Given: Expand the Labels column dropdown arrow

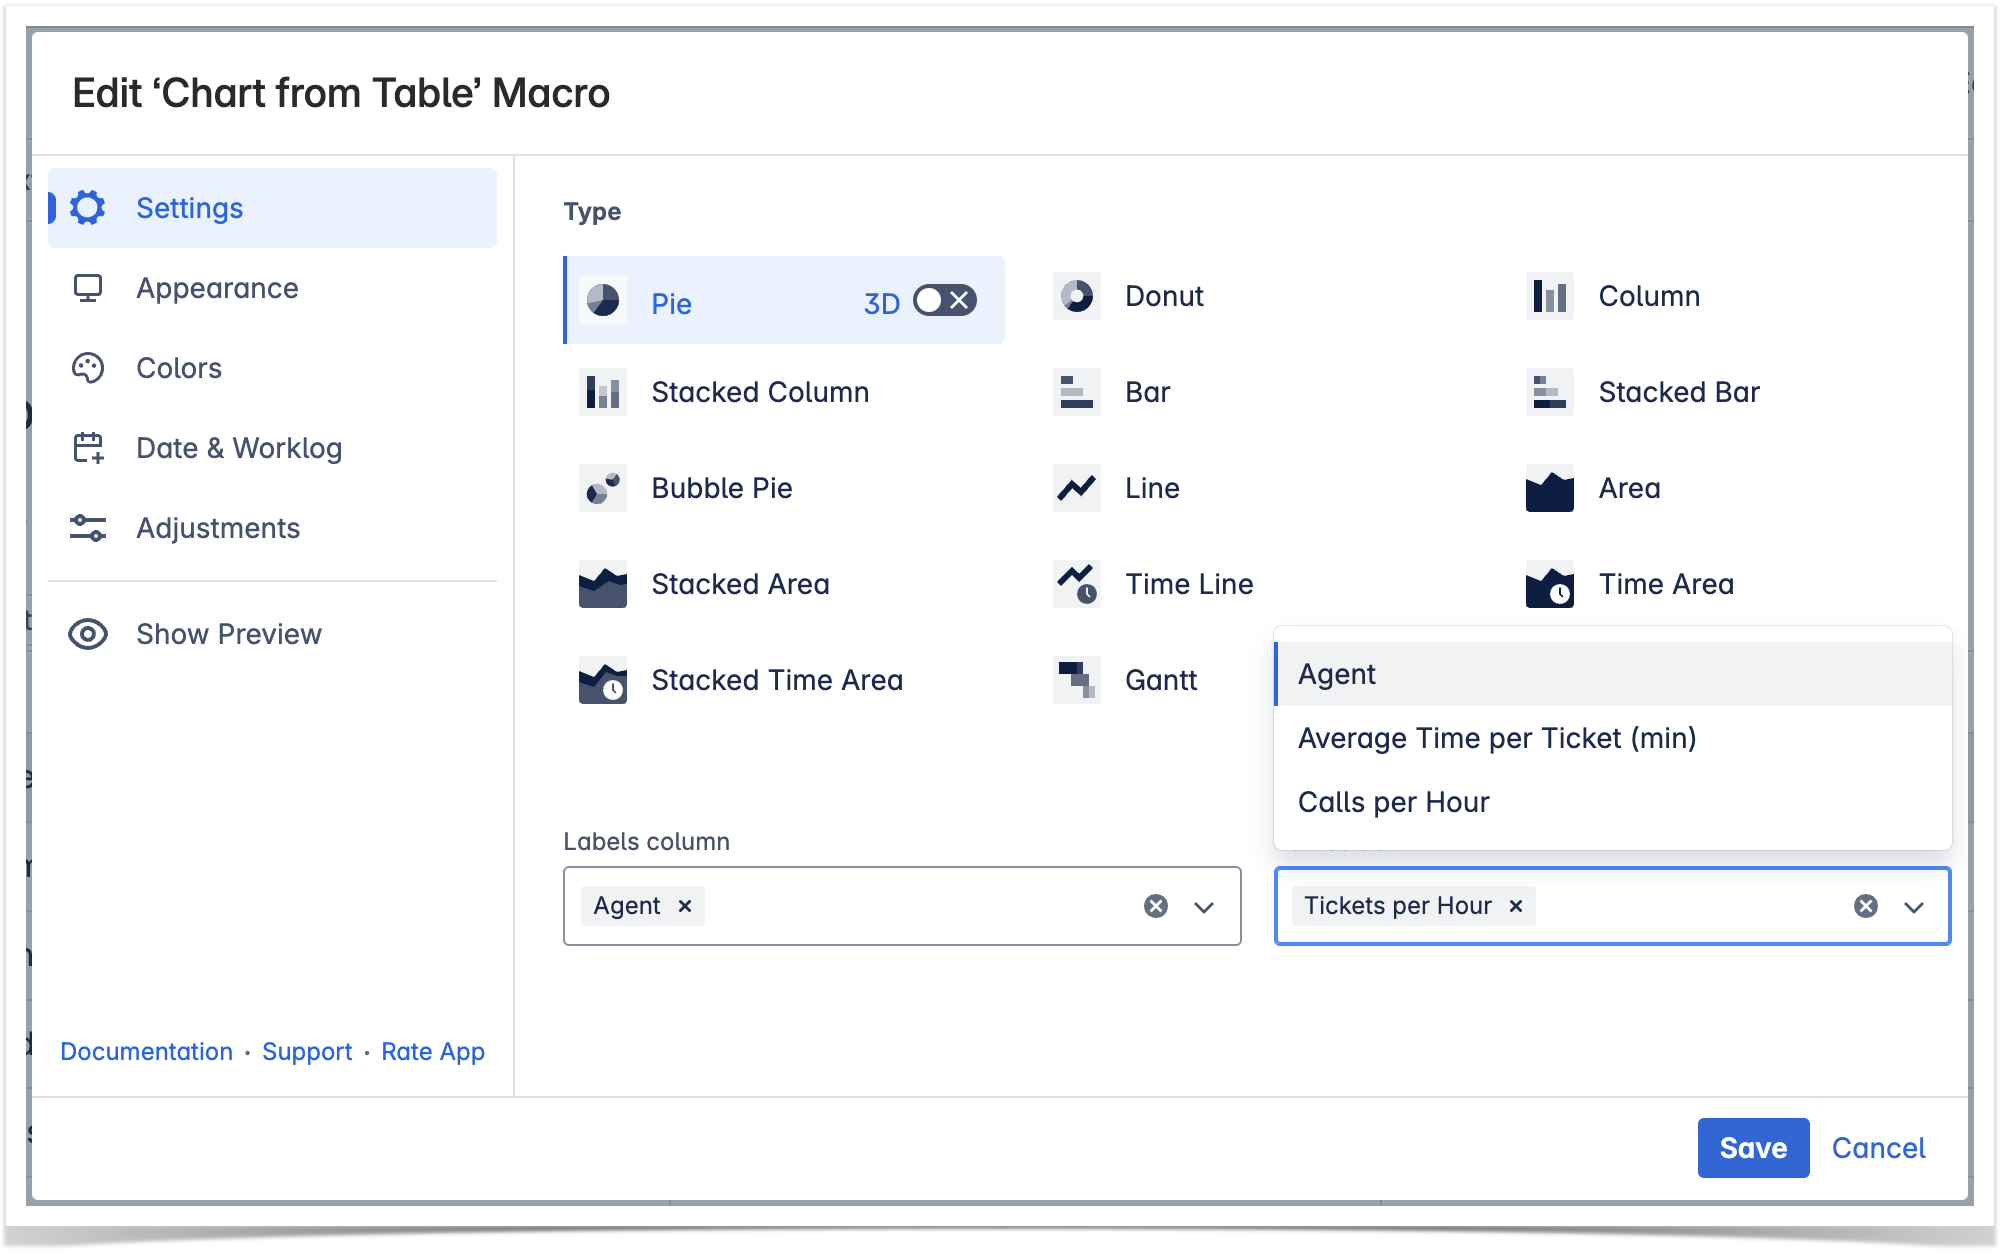Looking at the screenshot, I should click(x=1204, y=907).
